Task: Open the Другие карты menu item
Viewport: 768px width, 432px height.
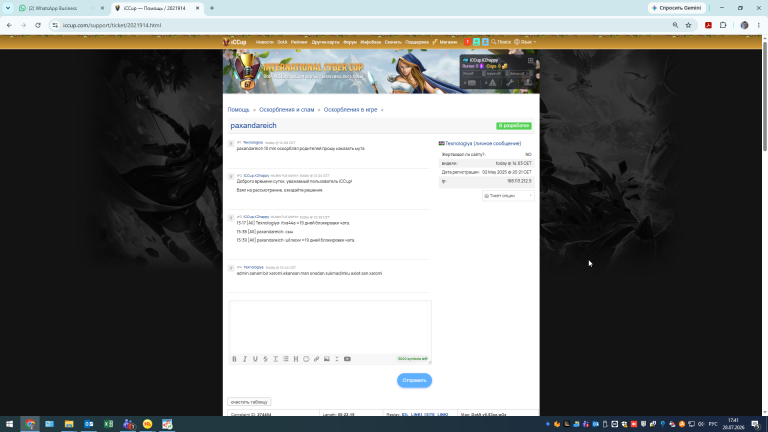Action: pyautogui.click(x=325, y=42)
